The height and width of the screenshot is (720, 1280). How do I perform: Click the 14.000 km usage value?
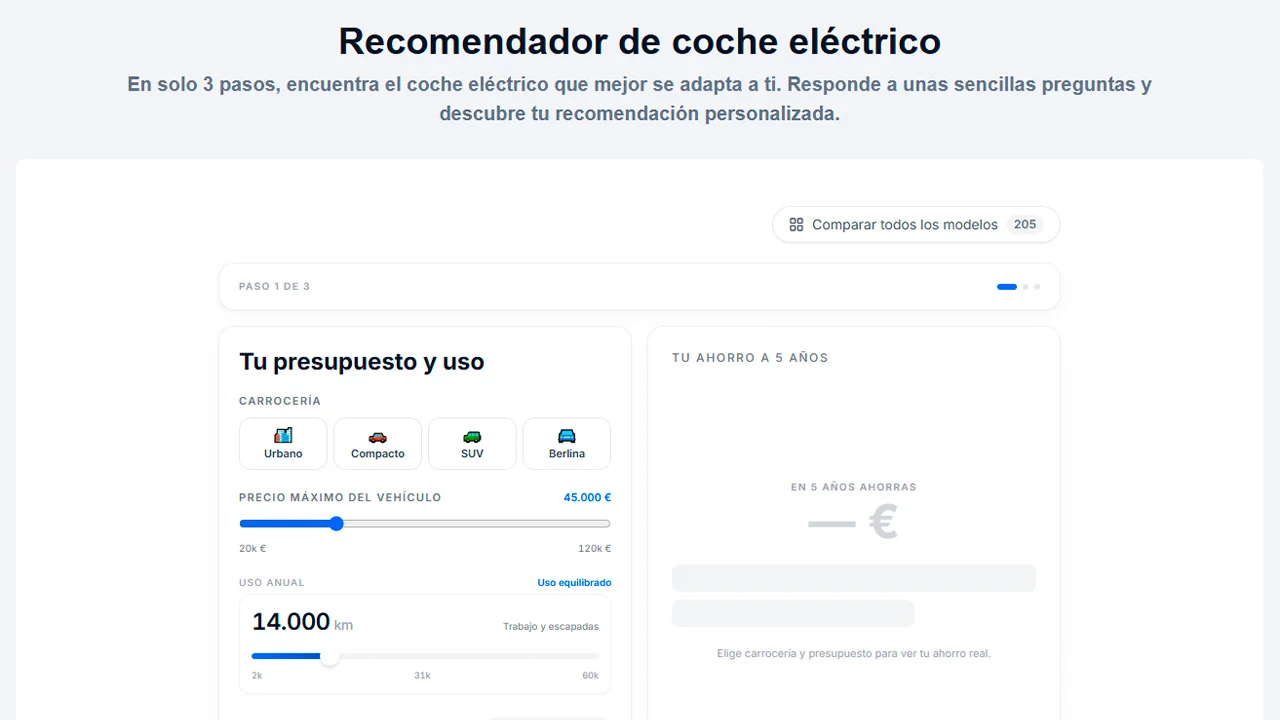tap(302, 622)
